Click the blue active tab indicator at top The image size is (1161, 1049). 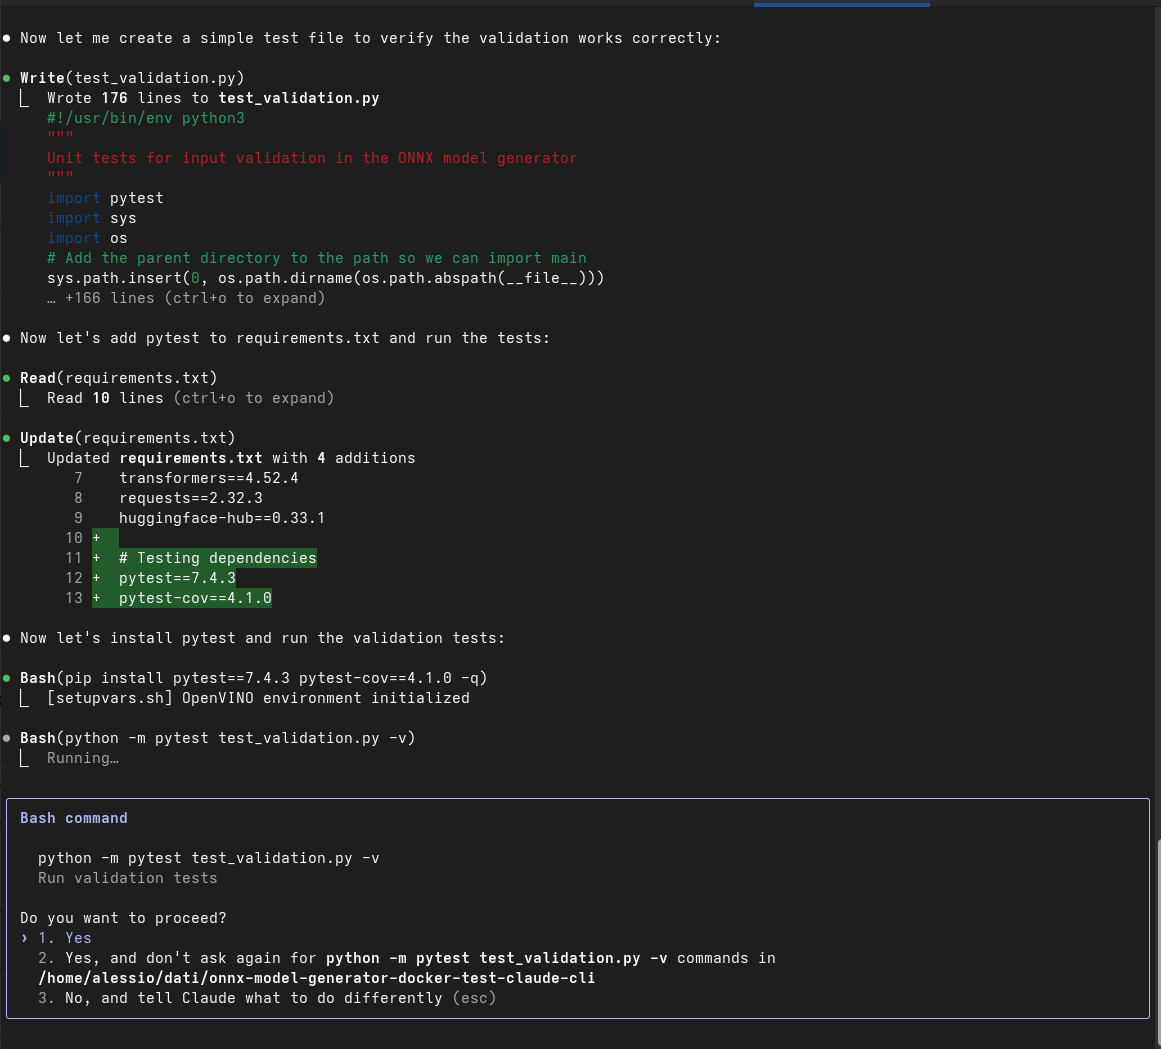[841, 4]
